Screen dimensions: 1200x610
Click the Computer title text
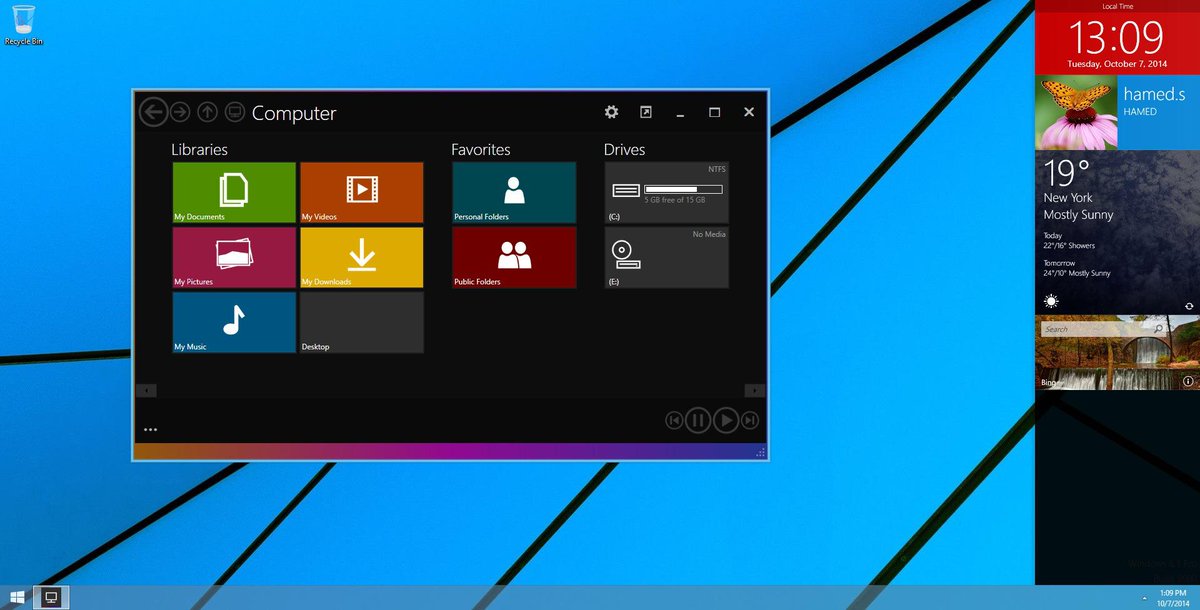point(294,113)
